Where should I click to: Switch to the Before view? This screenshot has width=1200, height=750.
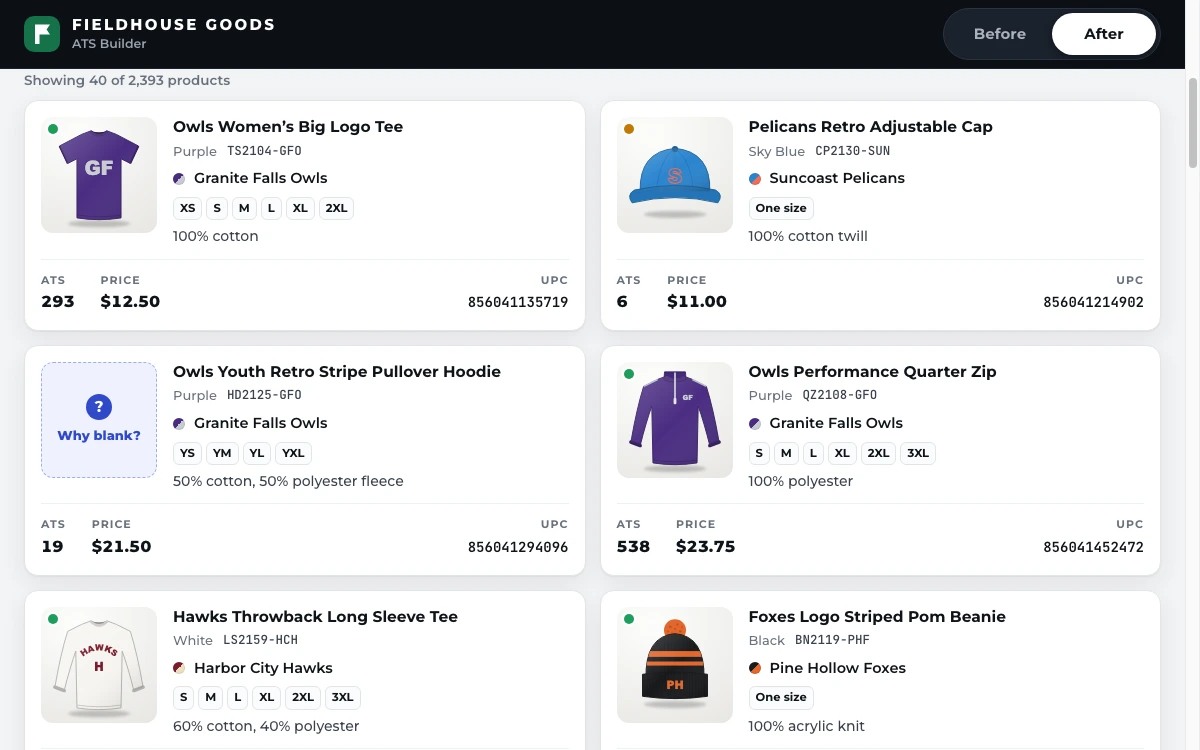pyautogui.click(x=999, y=34)
